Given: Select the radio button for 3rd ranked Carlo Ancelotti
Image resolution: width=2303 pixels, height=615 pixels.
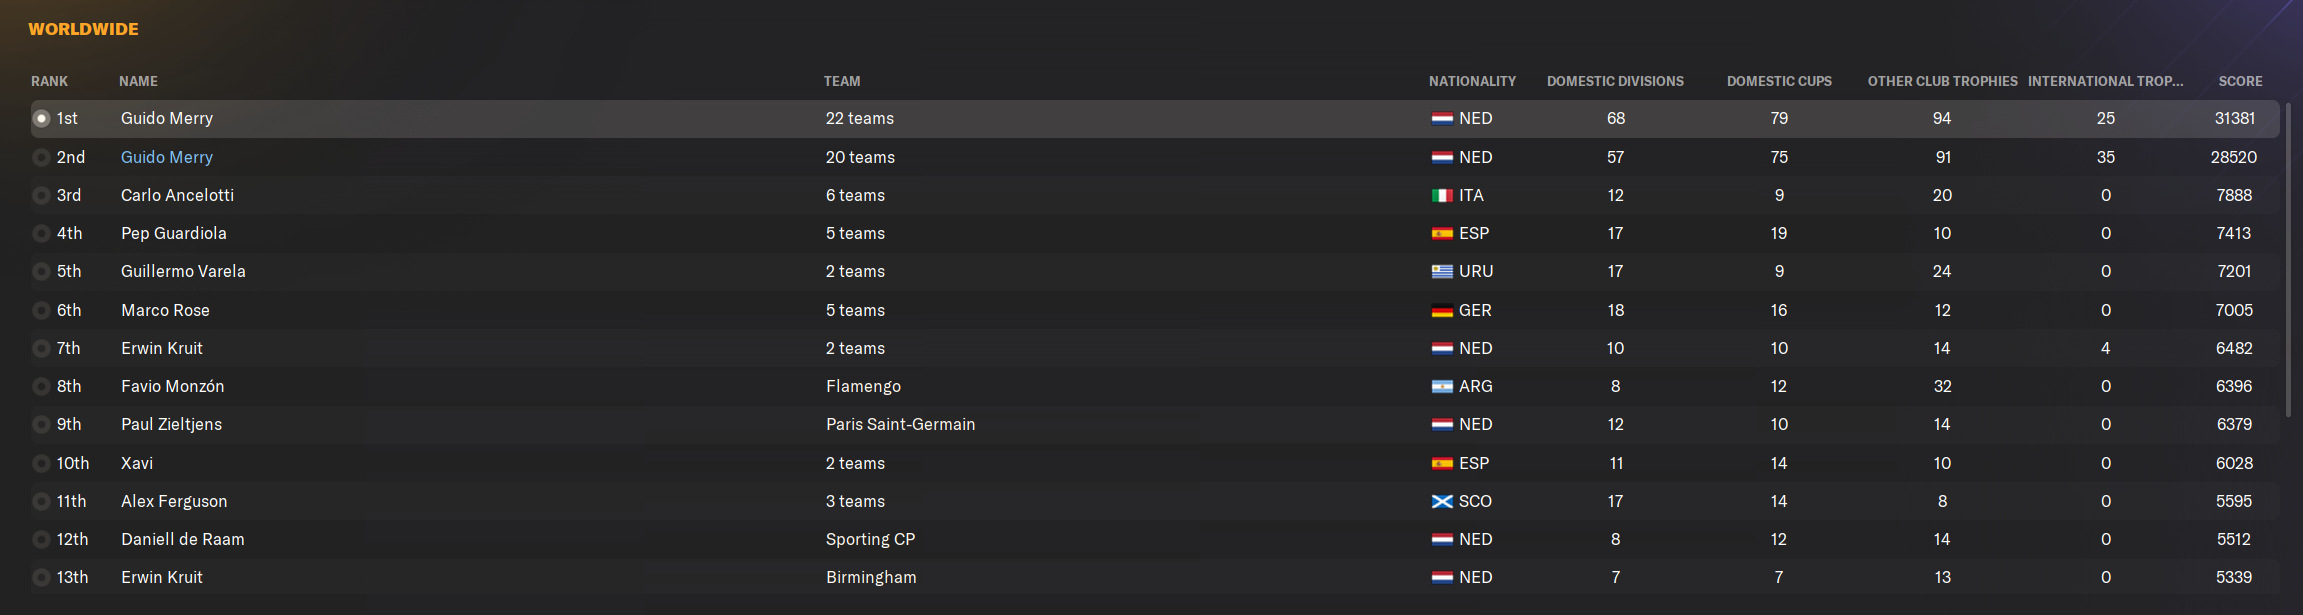Looking at the screenshot, I should pyautogui.click(x=41, y=196).
